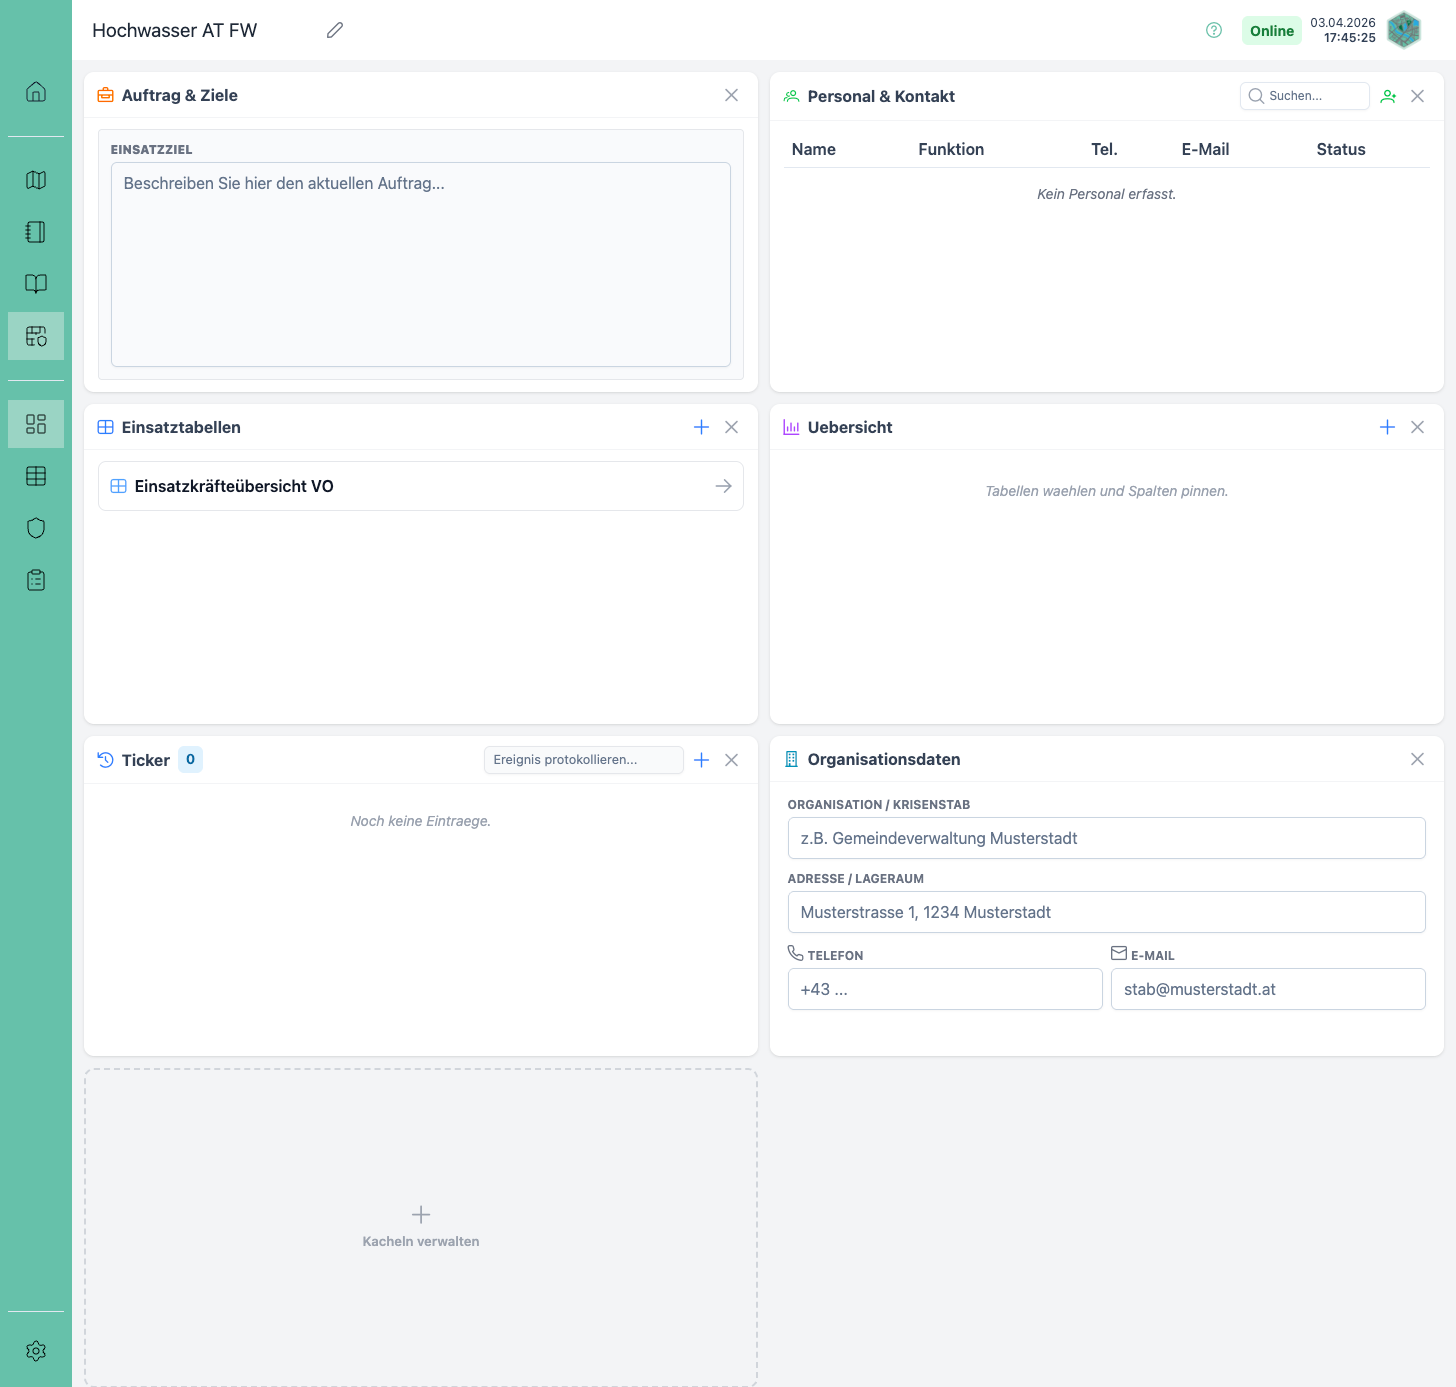
Task: Open the open-book icon in sidebar
Action: 36,284
